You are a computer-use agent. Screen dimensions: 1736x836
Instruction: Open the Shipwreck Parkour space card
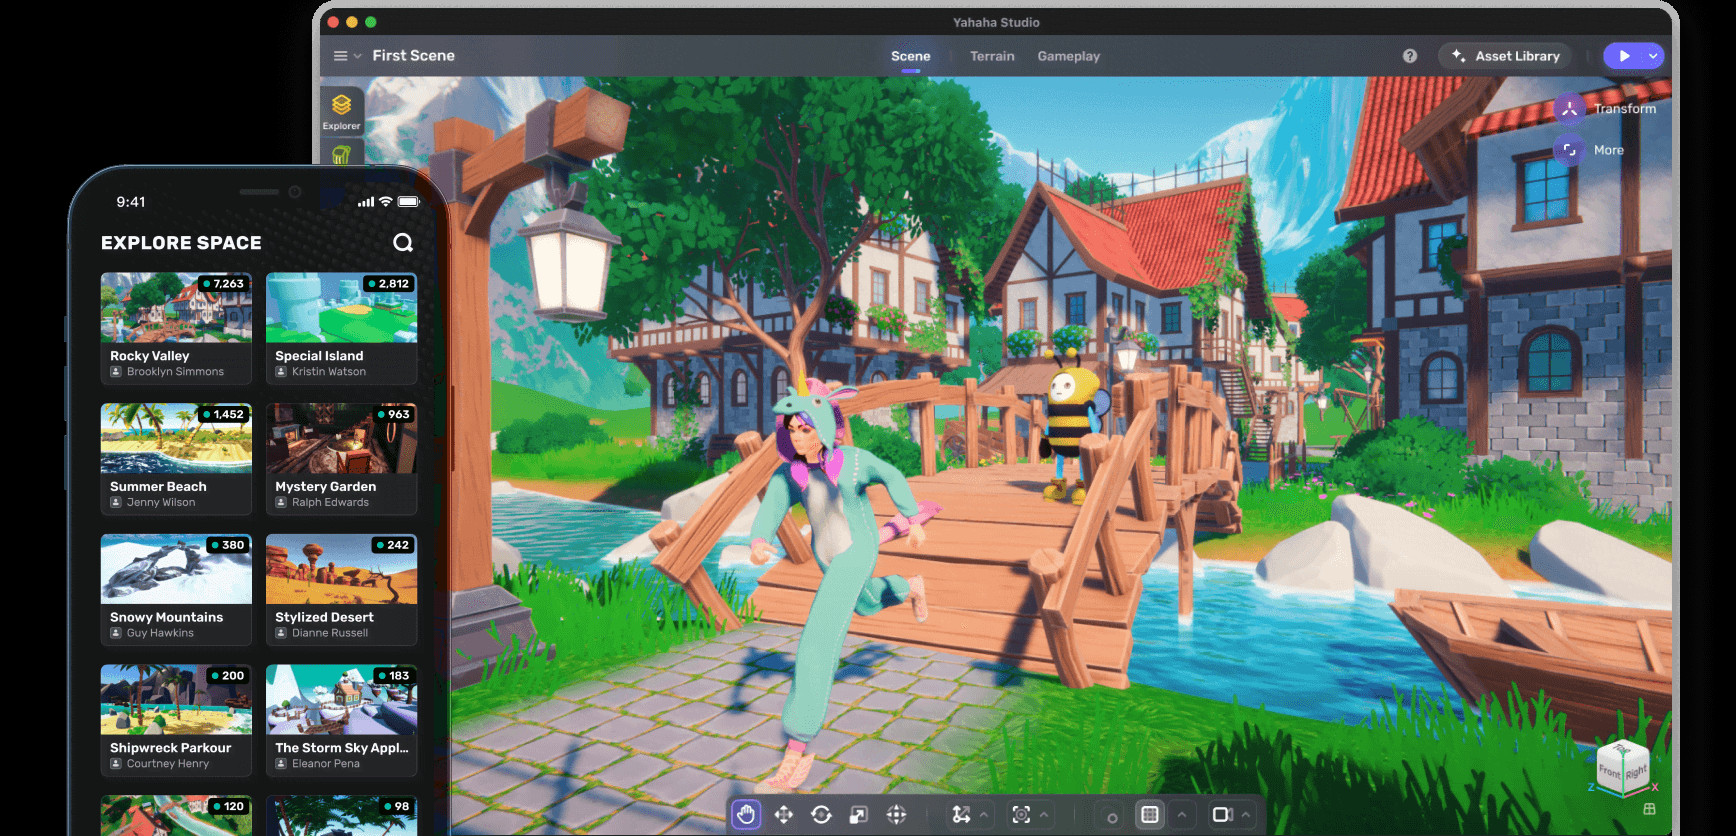coord(176,720)
